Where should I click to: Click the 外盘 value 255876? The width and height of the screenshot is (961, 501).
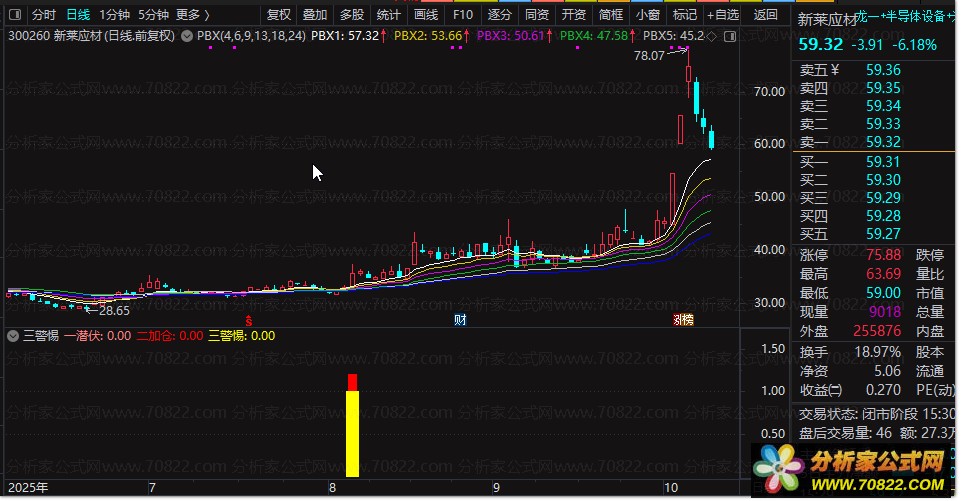[x=877, y=331]
